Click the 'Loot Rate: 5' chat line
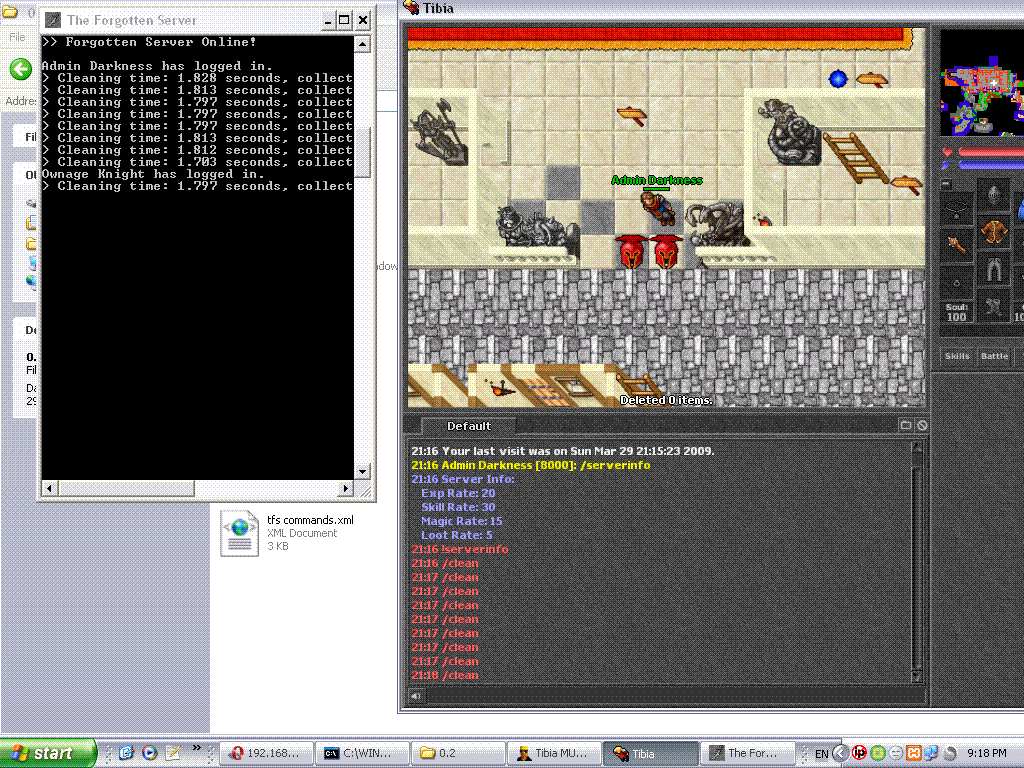 456,535
